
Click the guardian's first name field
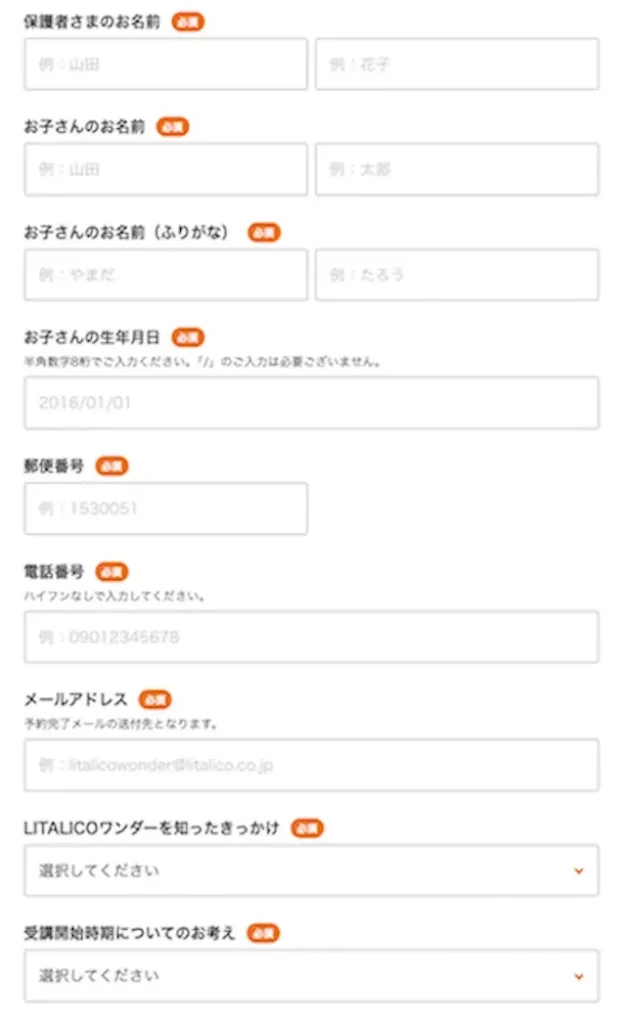pos(457,64)
